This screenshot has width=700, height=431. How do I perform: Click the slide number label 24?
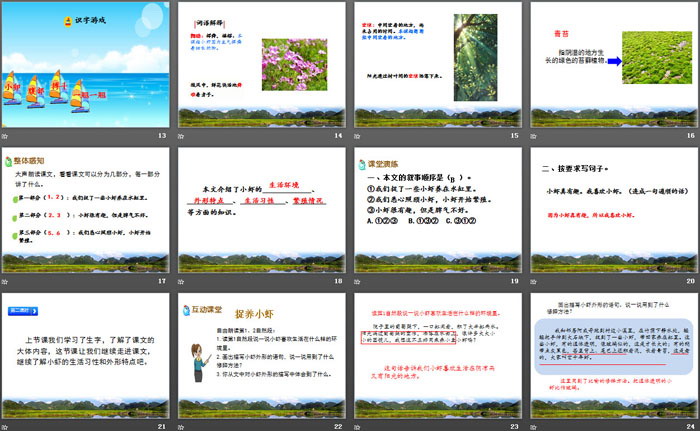(x=691, y=427)
